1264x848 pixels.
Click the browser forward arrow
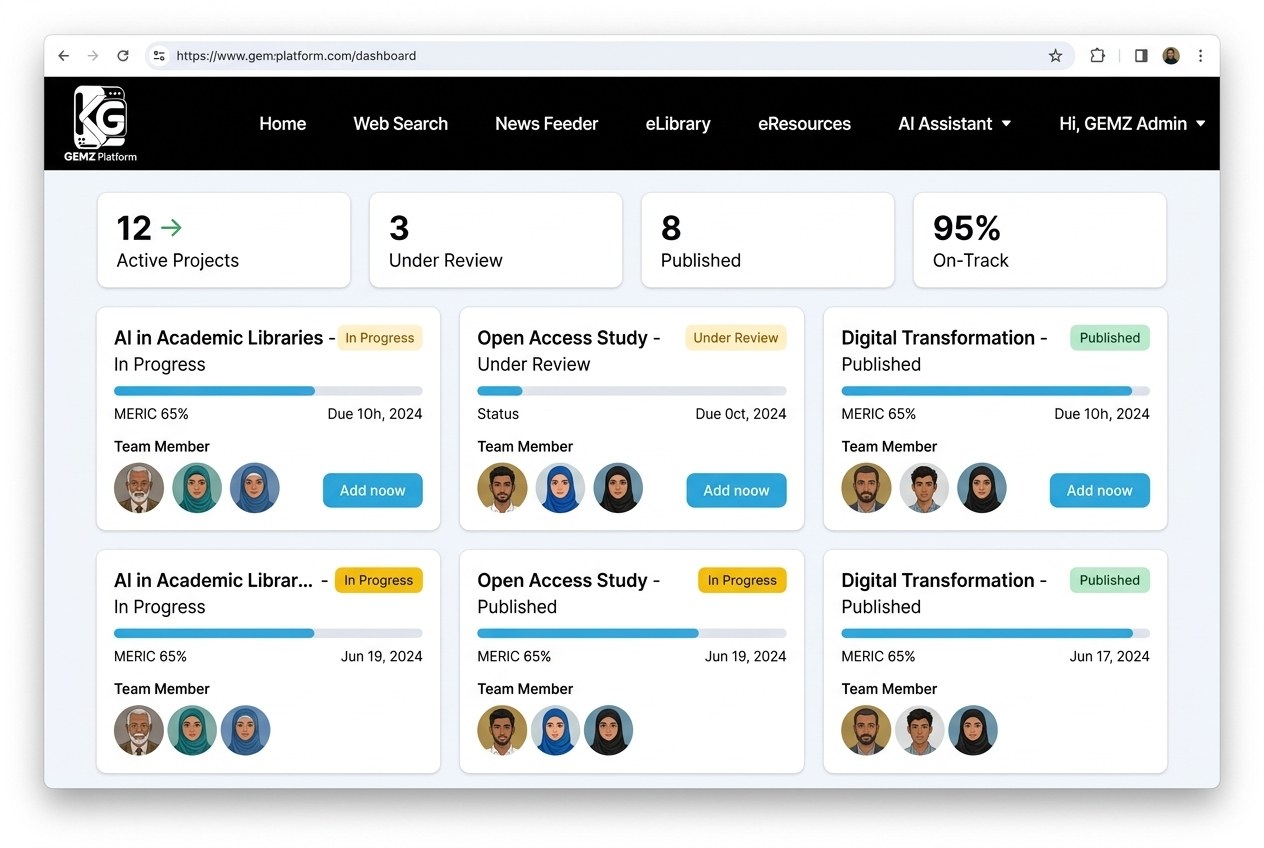(x=93, y=56)
